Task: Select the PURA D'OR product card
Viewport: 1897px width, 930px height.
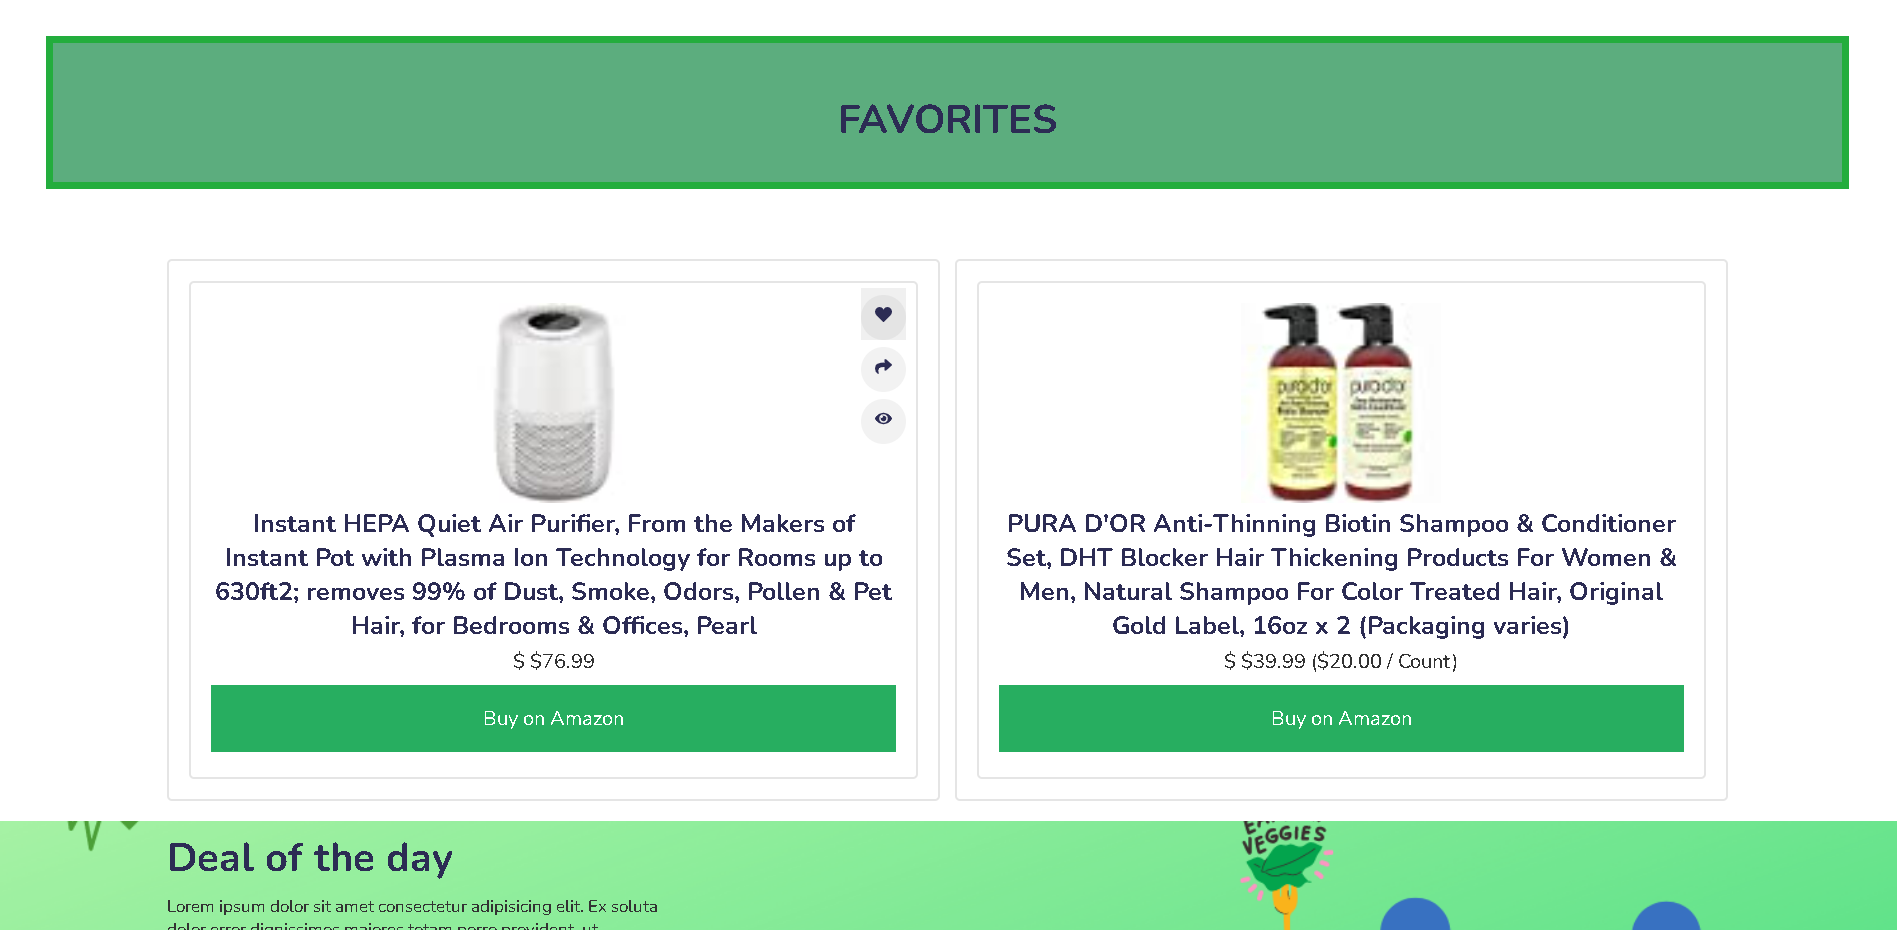Action: [1341, 530]
